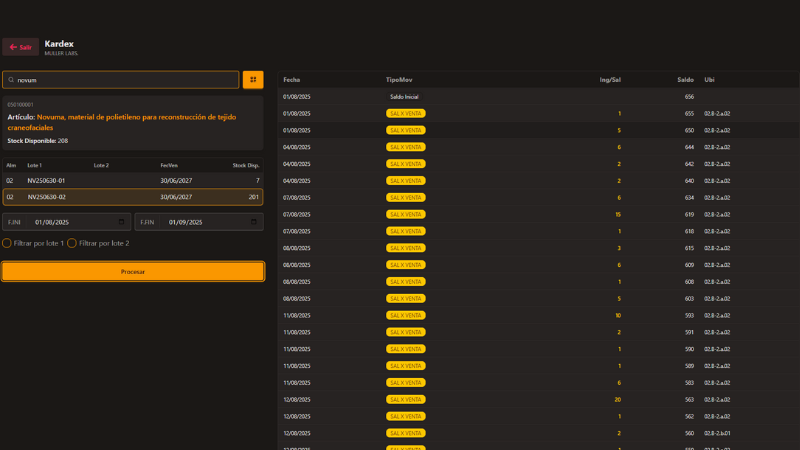Click the orange grid icon button
The image size is (800, 450).
253,80
